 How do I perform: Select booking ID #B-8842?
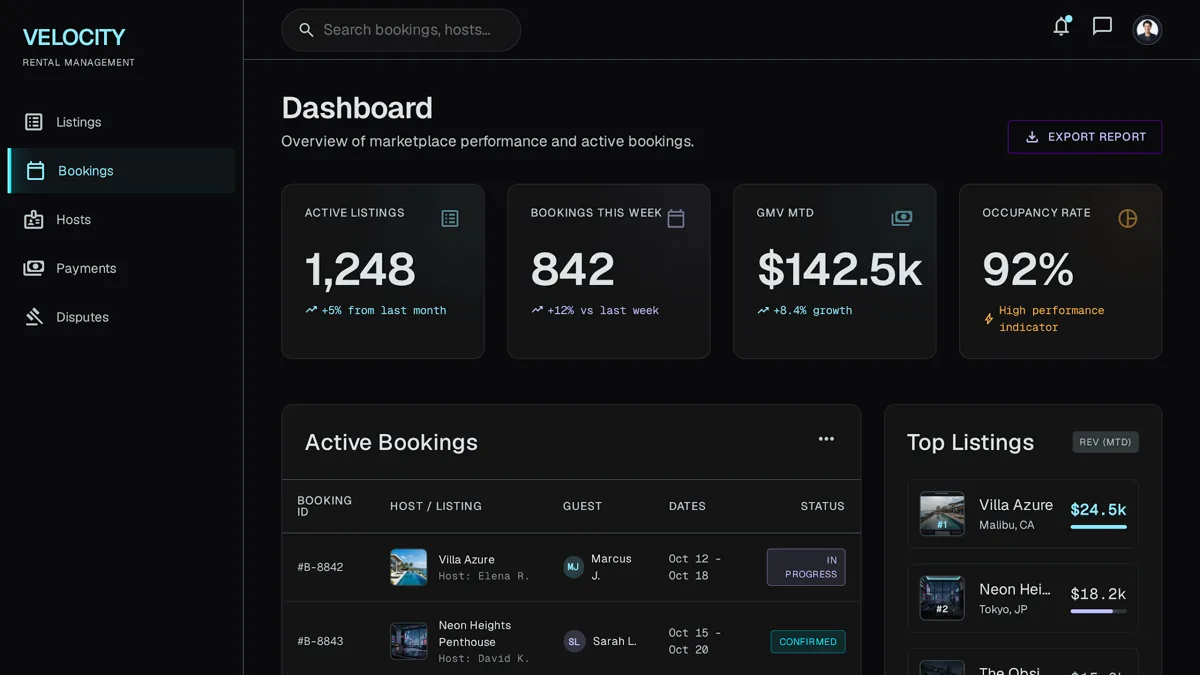320,567
